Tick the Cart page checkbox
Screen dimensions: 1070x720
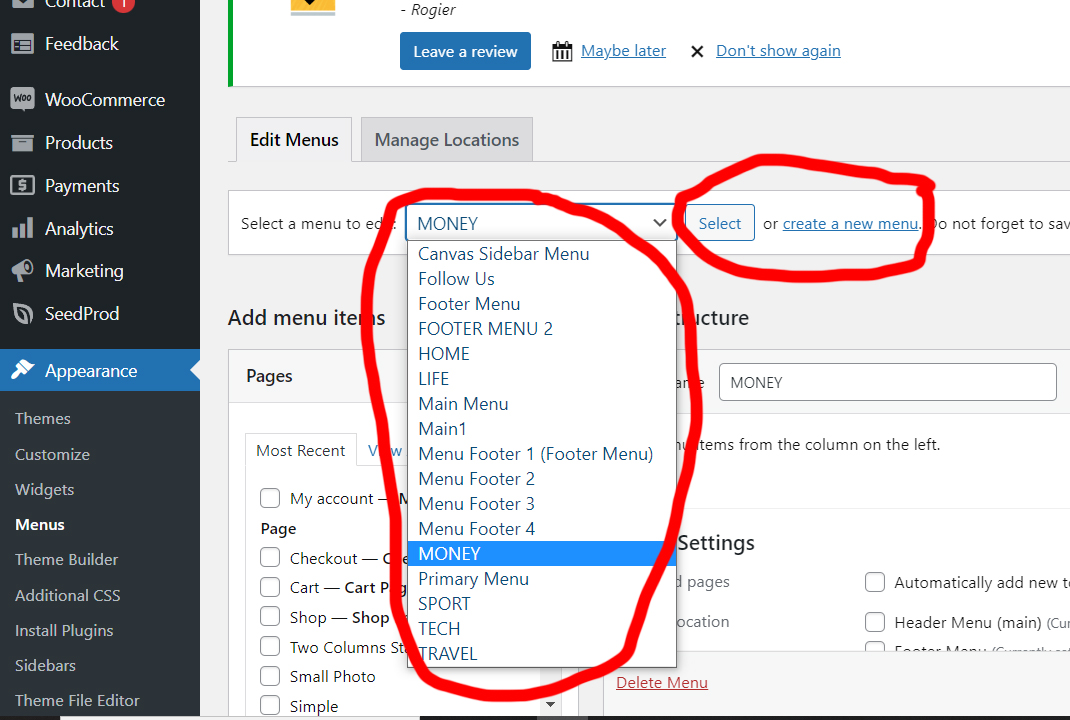(270, 587)
